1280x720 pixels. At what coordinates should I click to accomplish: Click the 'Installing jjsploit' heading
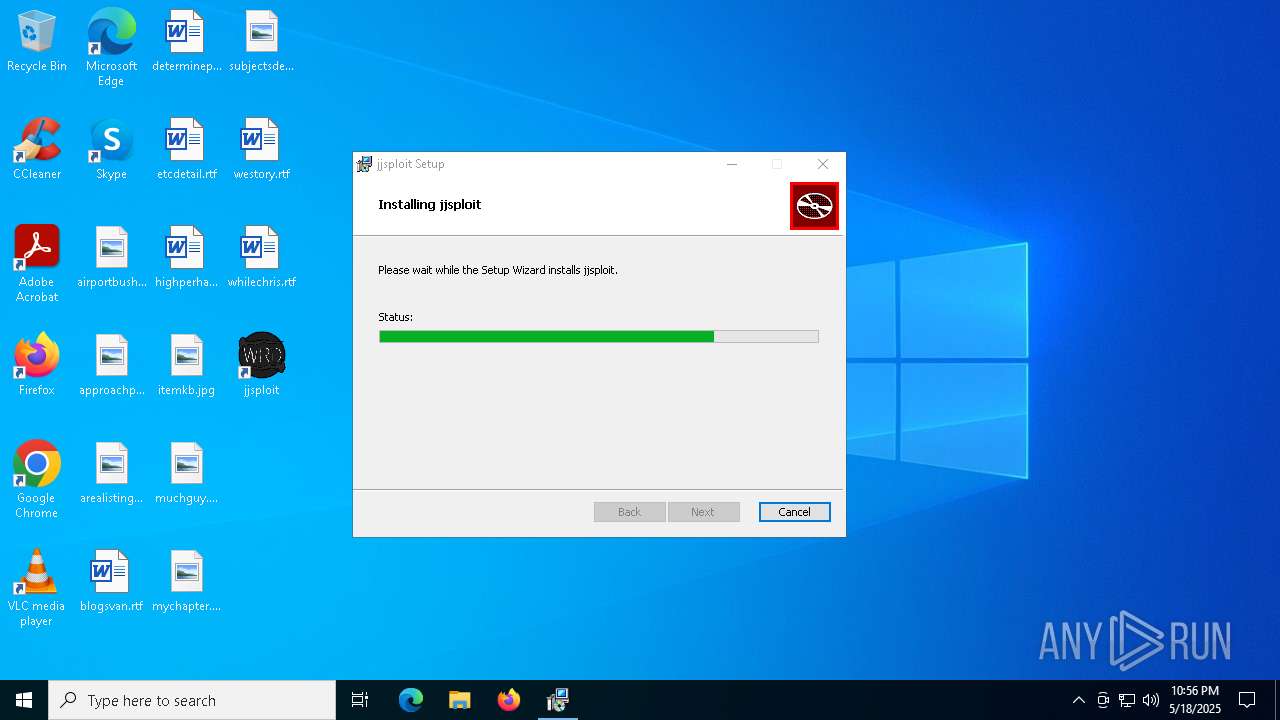tap(429, 204)
